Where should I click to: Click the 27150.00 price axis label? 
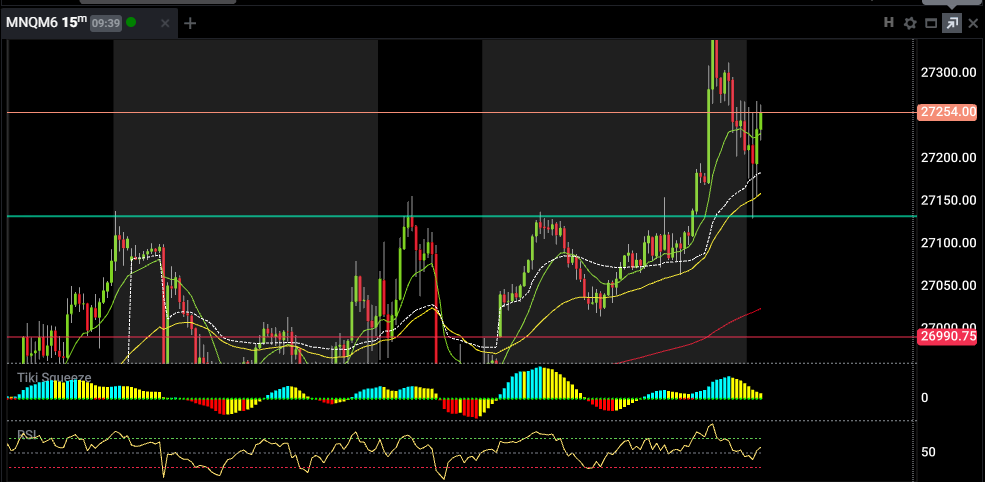(x=949, y=200)
